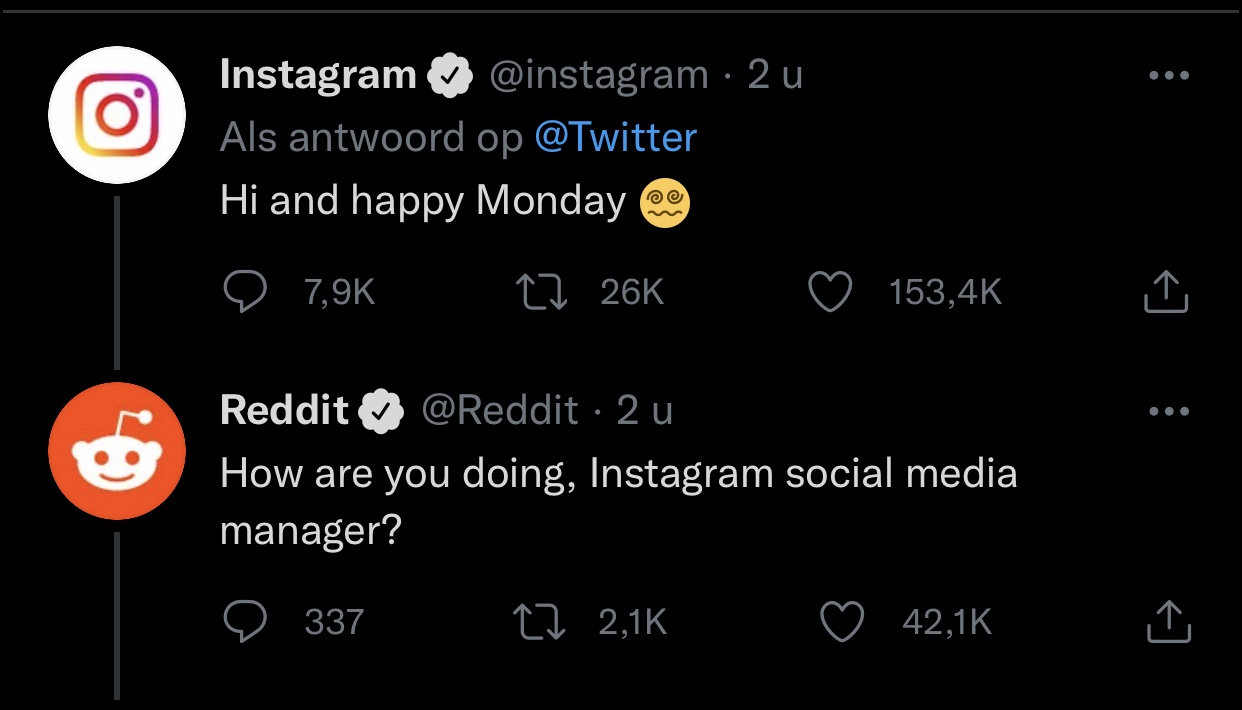This screenshot has height=710, width=1242.
Task: Open Reddit's tweet text about social media manager
Action: coord(618,501)
